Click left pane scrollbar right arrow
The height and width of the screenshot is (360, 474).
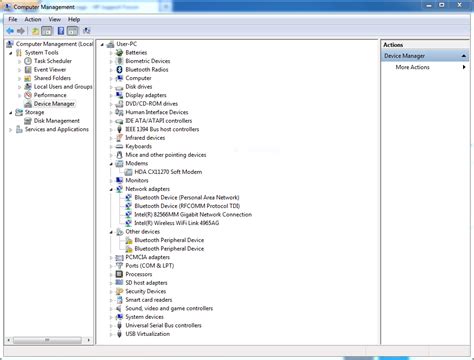[88, 340]
